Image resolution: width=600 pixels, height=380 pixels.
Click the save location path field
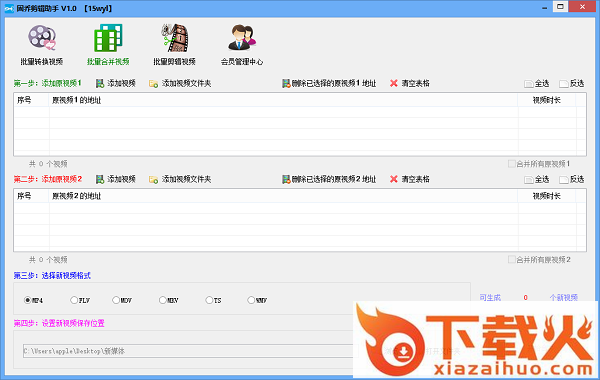(189, 351)
